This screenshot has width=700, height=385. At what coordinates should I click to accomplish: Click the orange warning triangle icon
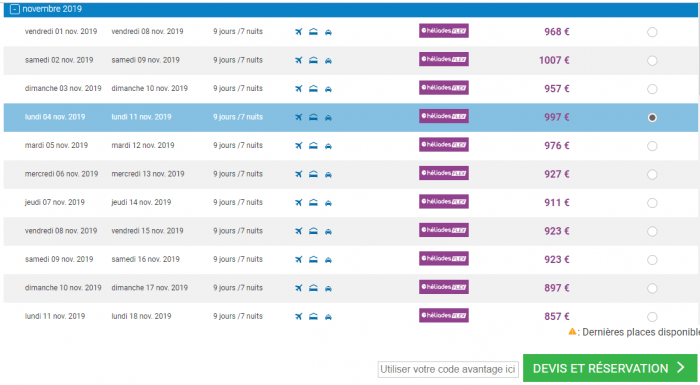tap(572, 331)
